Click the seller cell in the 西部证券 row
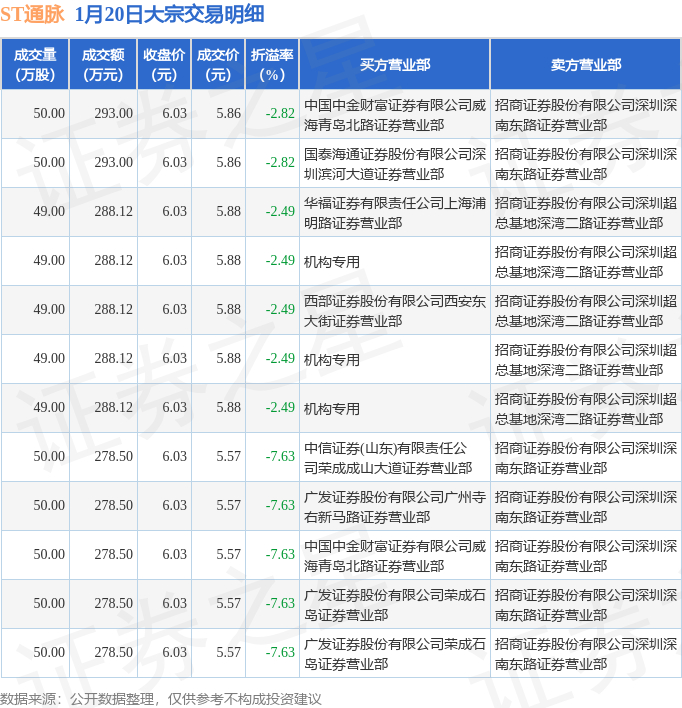Viewport: 682px width, 708px height. click(x=586, y=311)
